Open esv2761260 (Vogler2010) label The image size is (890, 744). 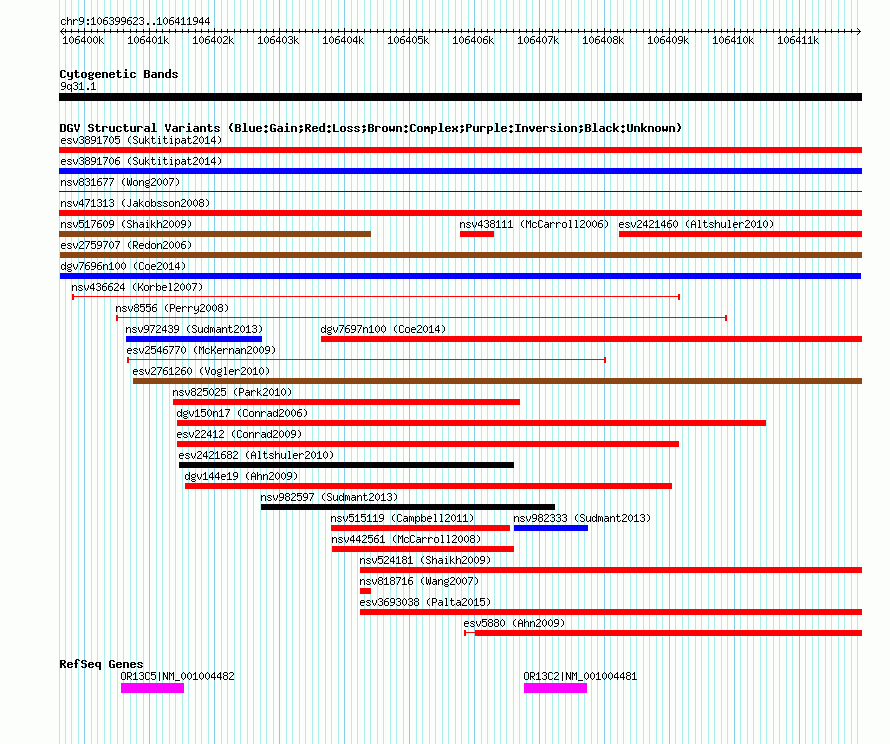coord(201,371)
